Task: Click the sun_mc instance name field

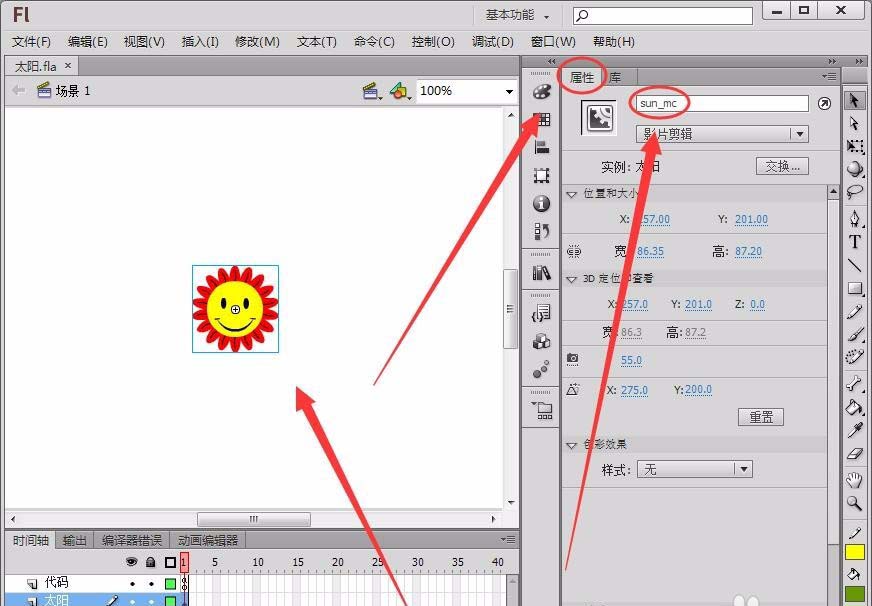Action: pos(722,103)
